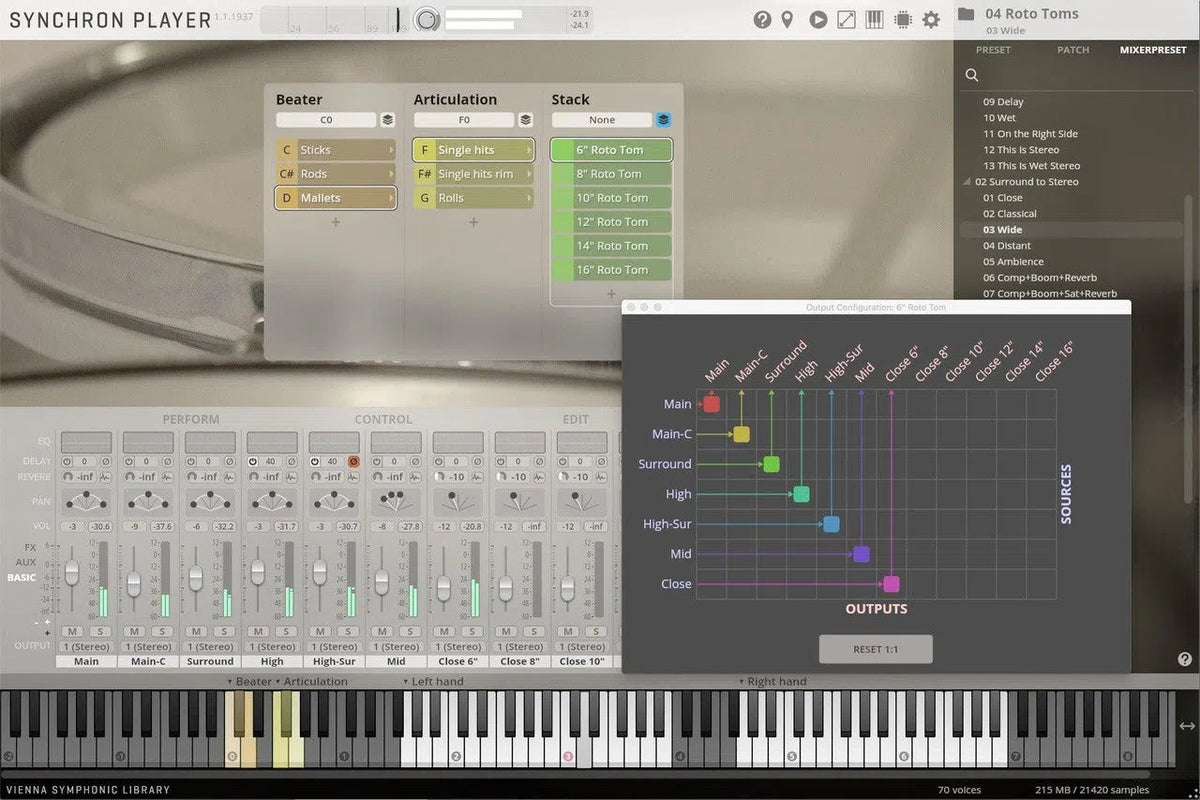Screen dimensions: 1200x800
Task: Switch to the PRESET tab
Action: [x=993, y=50]
